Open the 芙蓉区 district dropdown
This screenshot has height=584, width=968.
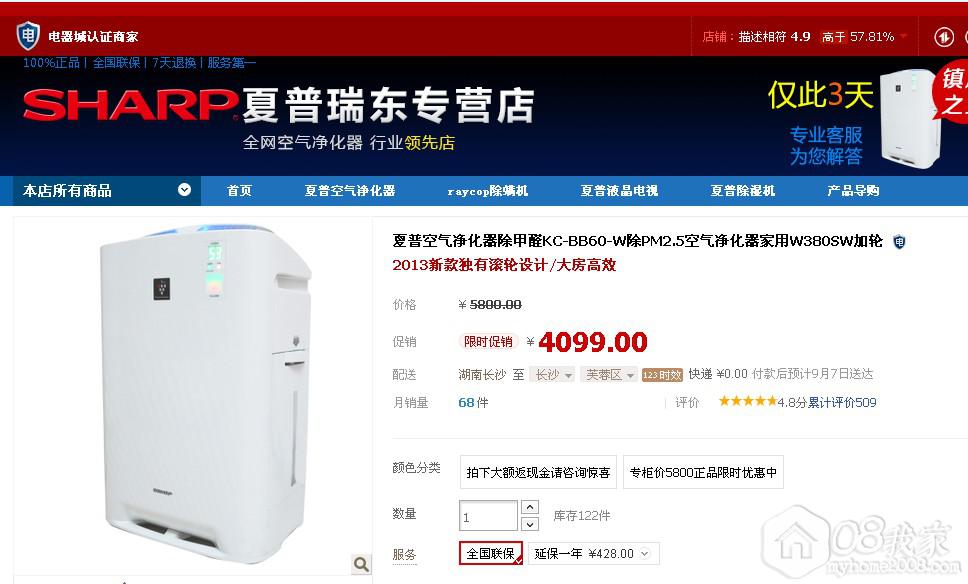point(608,375)
